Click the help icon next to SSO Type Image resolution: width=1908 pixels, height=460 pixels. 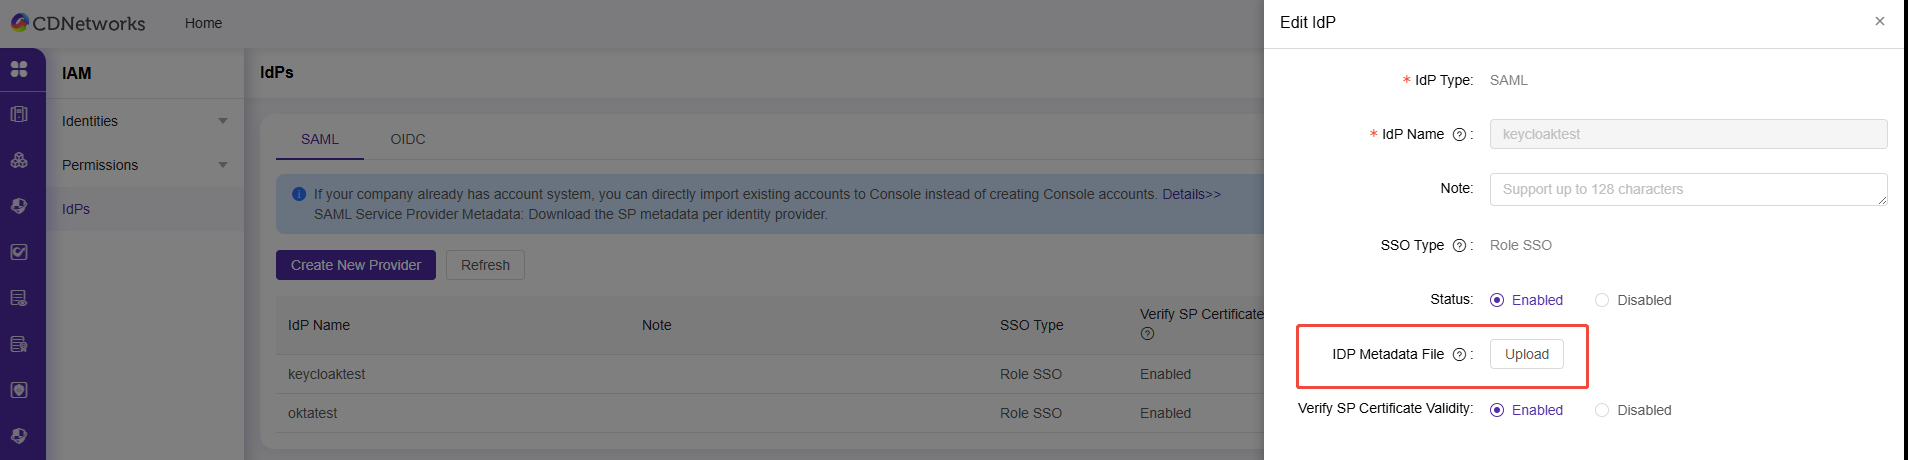coord(1459,246)
